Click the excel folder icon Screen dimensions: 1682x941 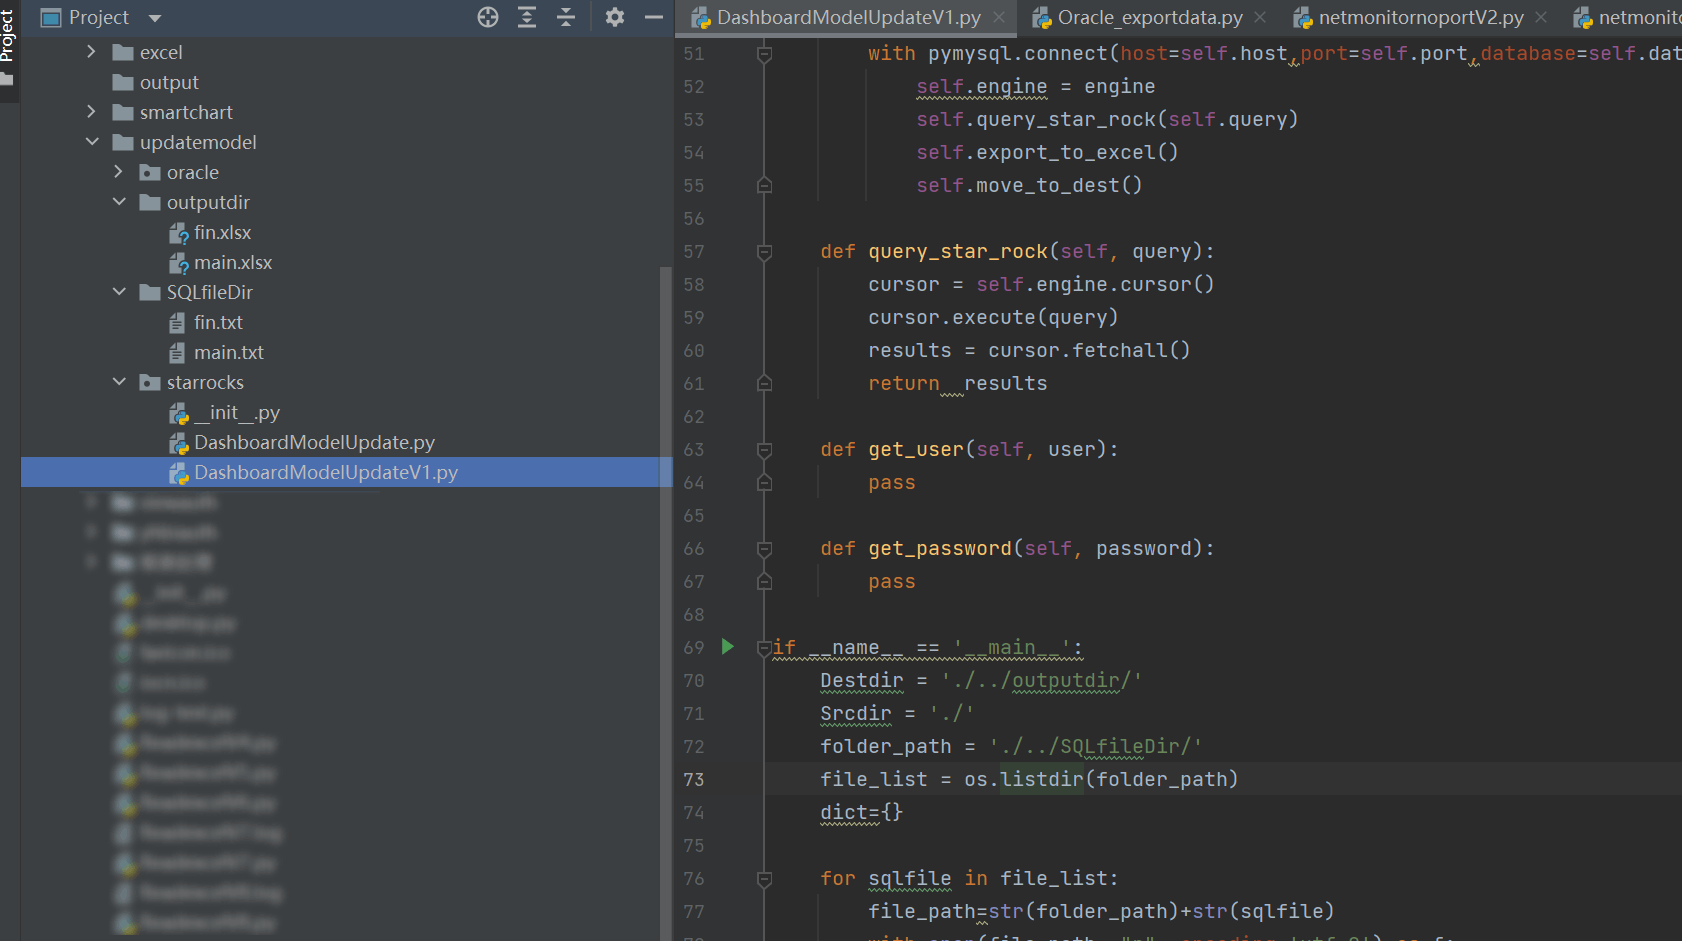(x=123, y=52)
